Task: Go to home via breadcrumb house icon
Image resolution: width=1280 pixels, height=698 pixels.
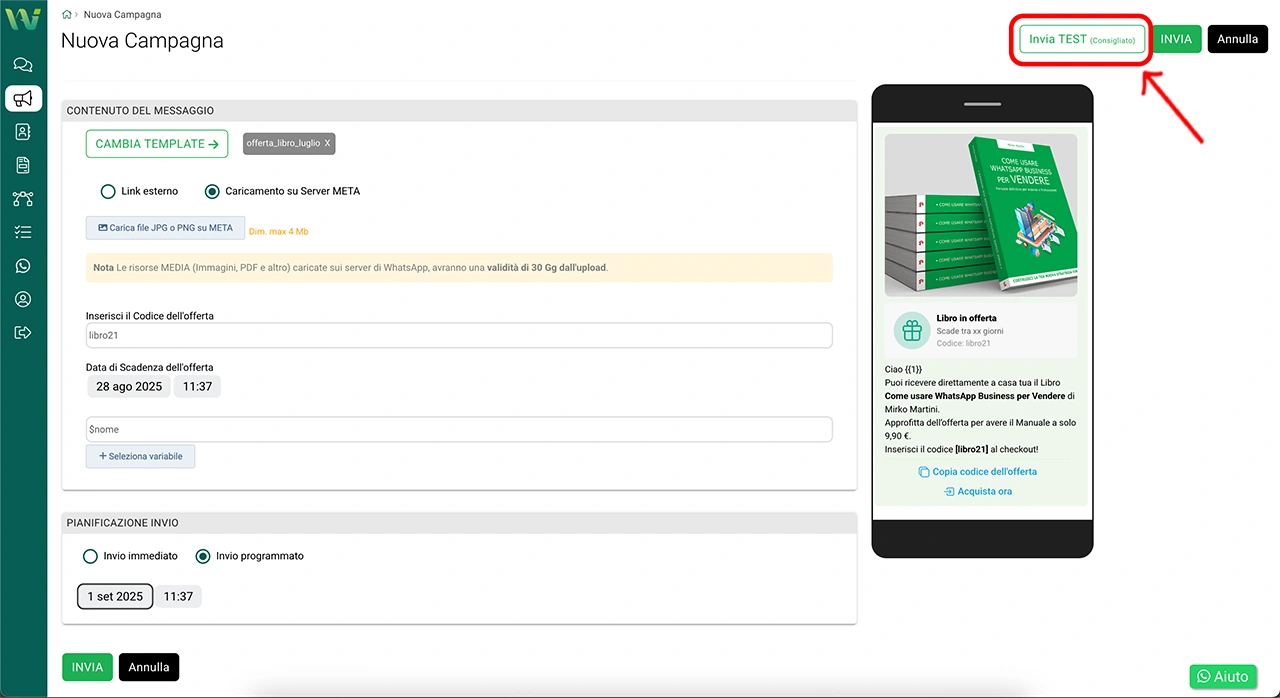Action: coord(67,15)
